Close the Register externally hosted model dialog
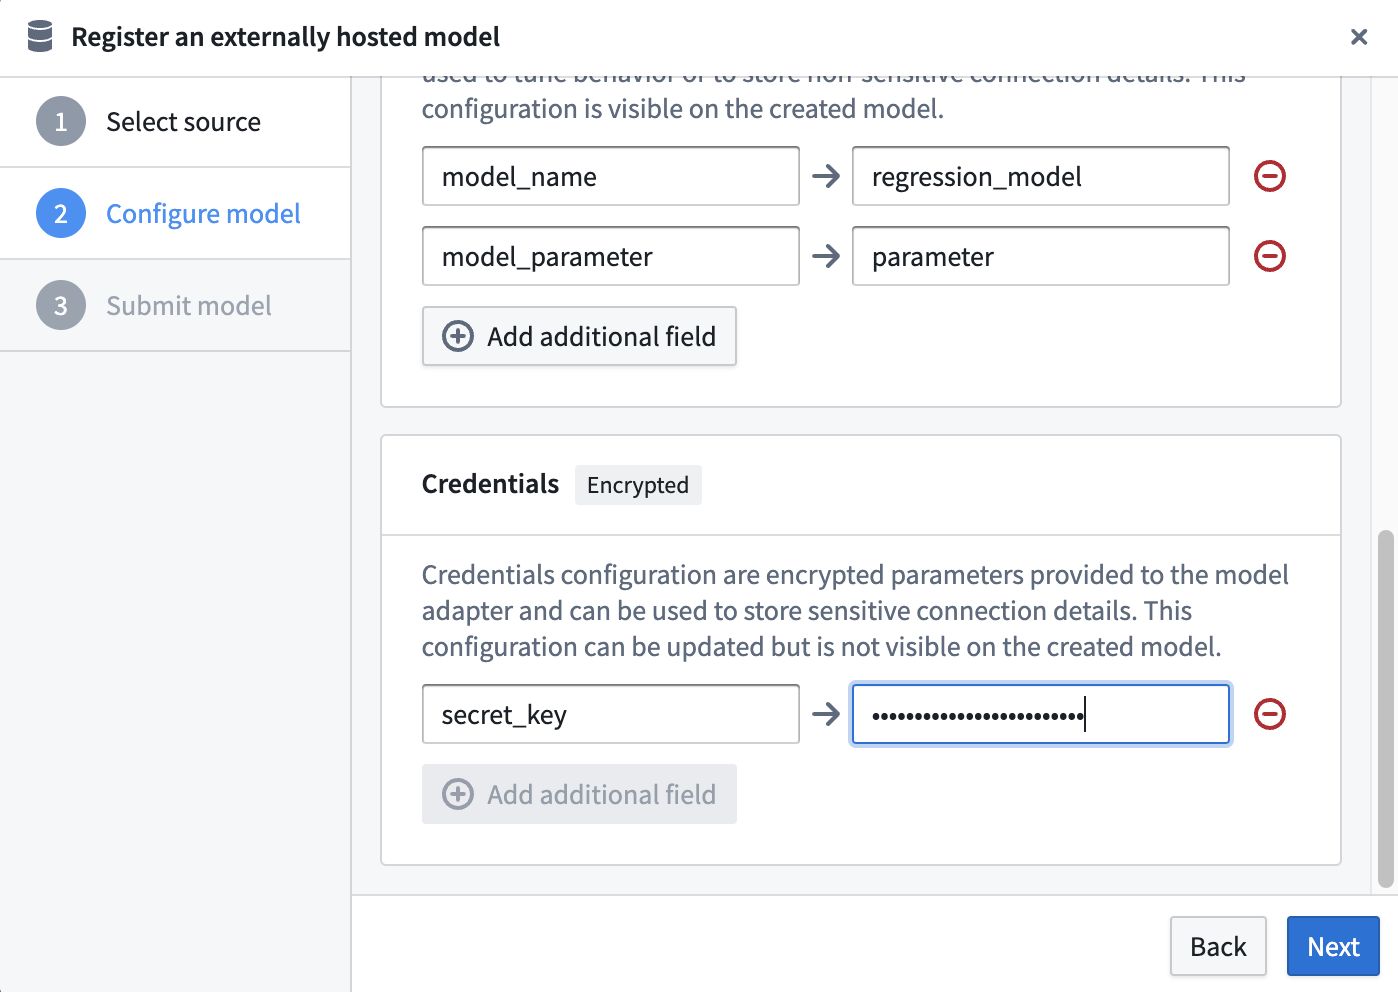 click(x=1359, y=37)
